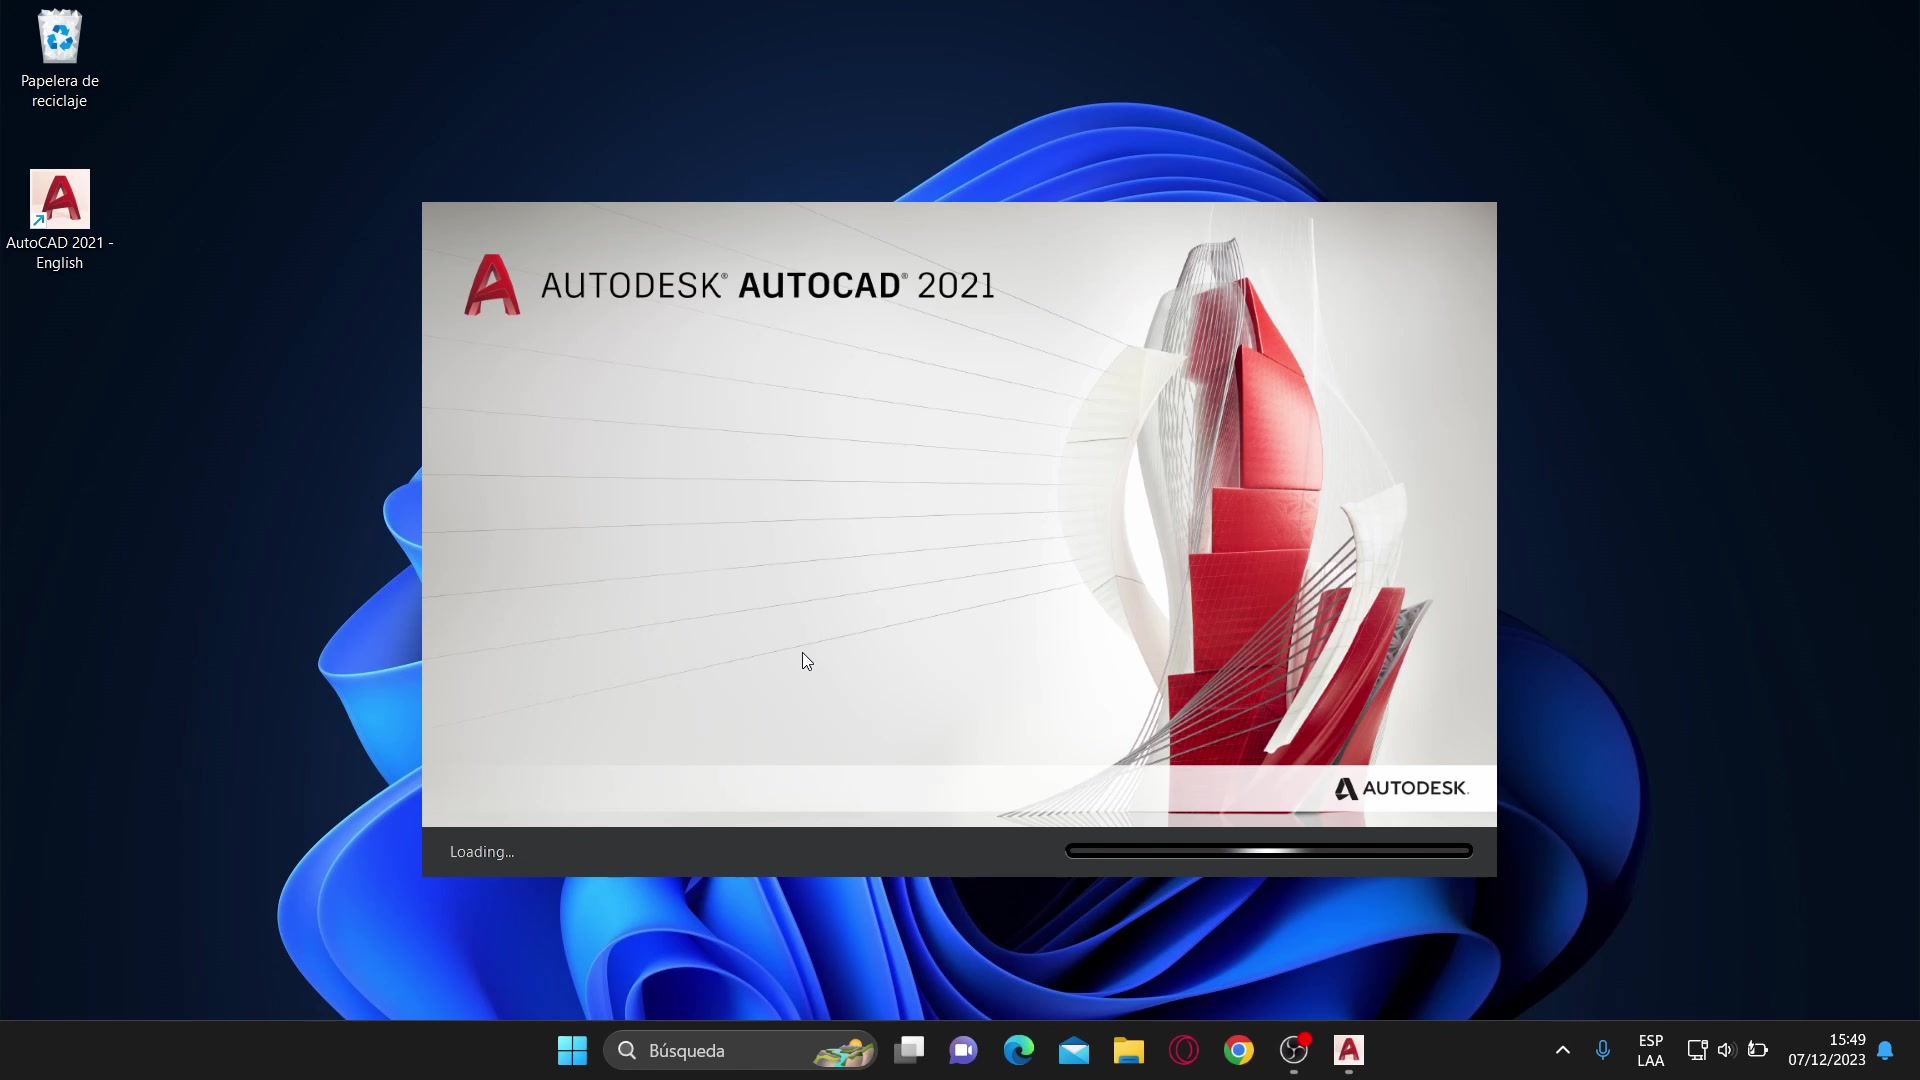Launch the Teams Chat taskbar icon
This screenshot has height=1080, width=1920.
(964, 1050)
